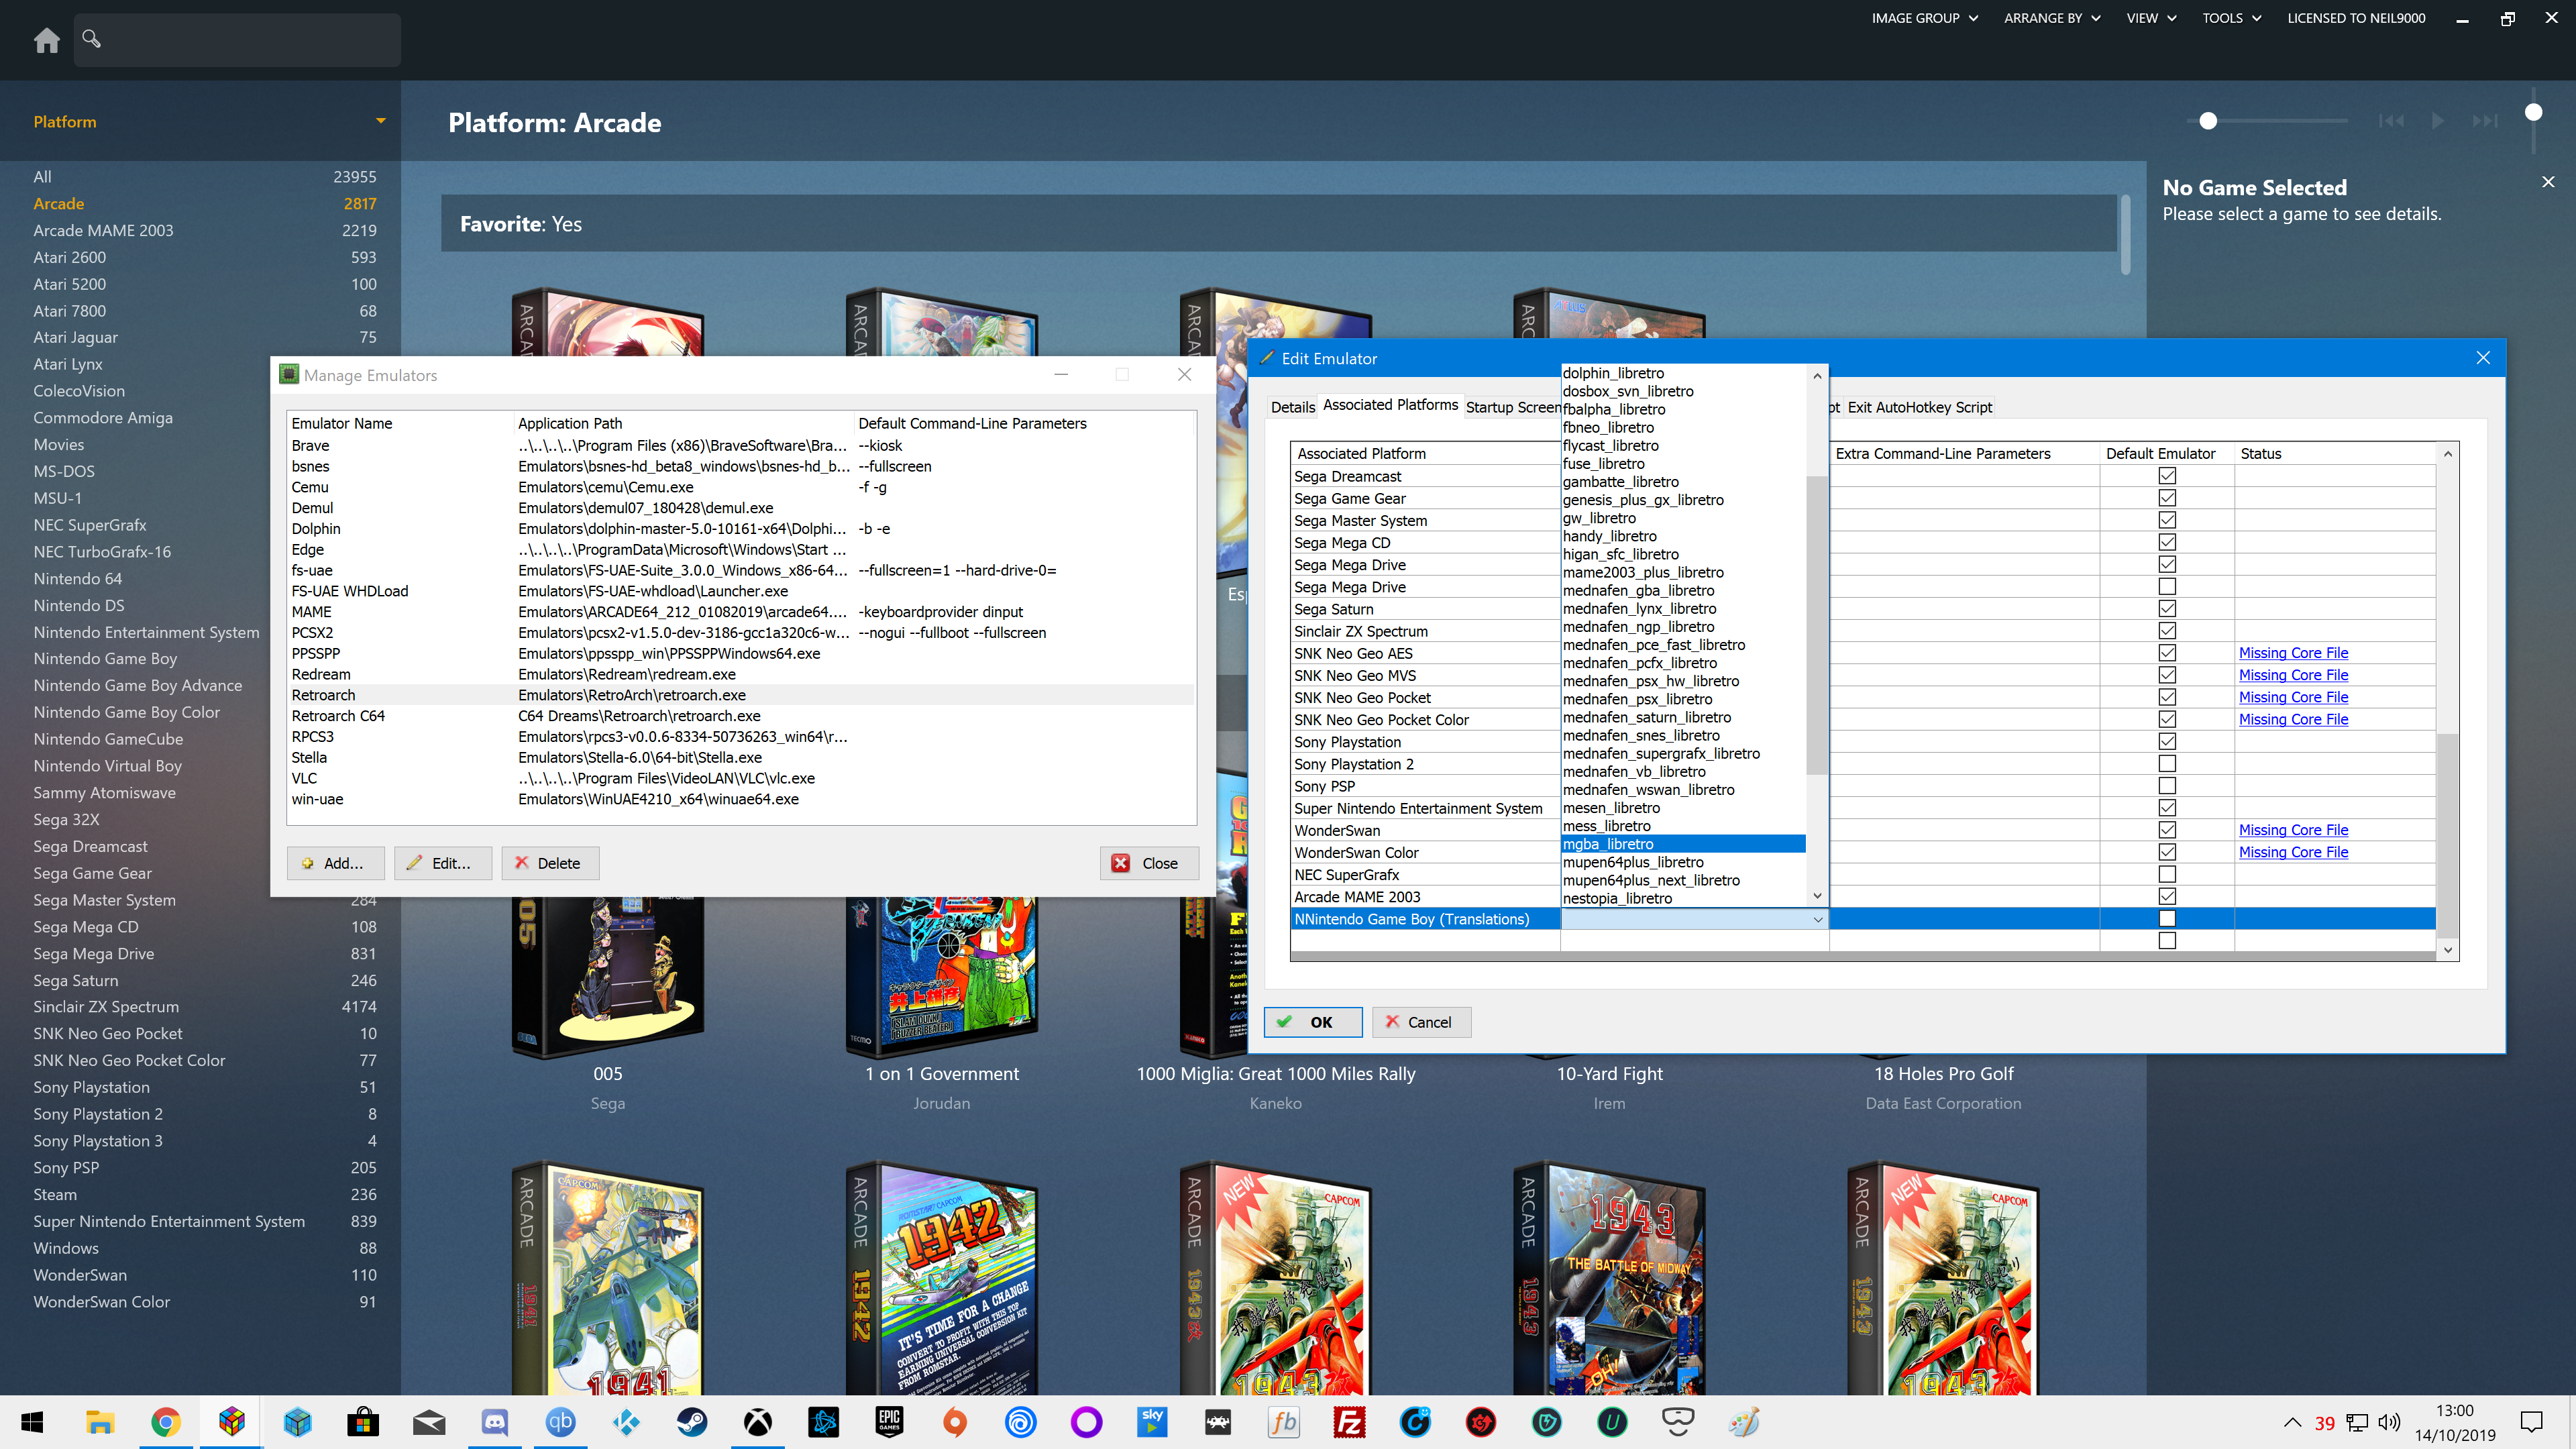Adjust the box image size slider

coord(2208,121)
